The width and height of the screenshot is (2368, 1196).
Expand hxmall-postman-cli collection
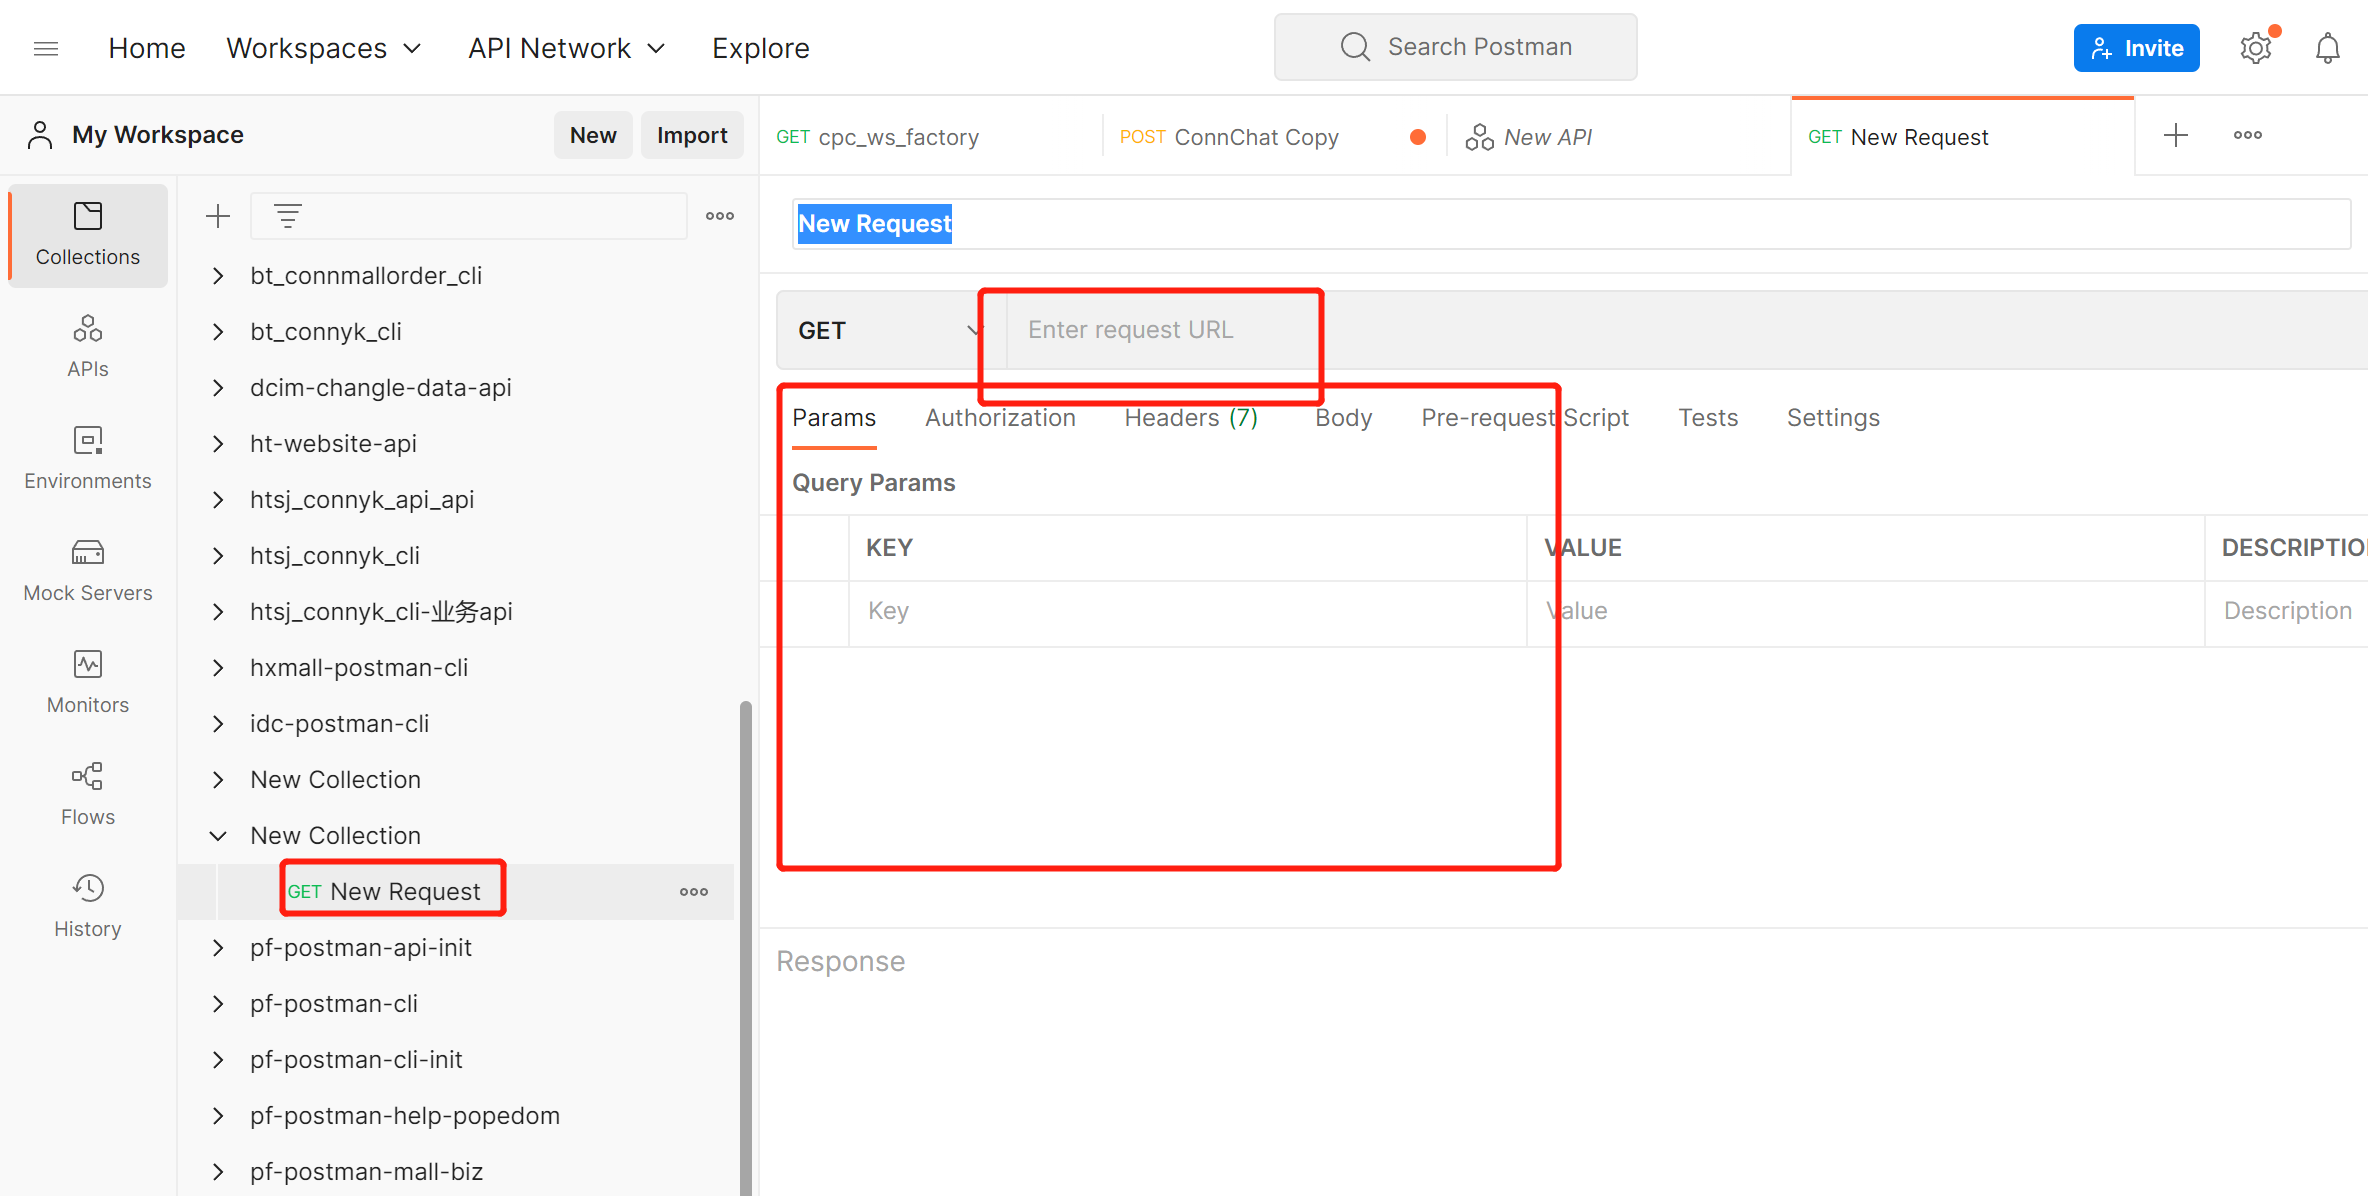(x=218, y=668)
